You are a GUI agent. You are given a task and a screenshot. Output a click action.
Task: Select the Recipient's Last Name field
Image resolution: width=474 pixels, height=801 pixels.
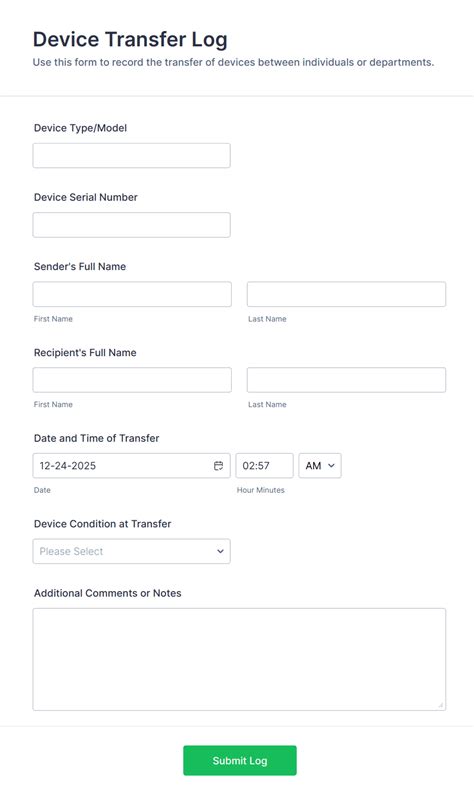tap(346, 380)
